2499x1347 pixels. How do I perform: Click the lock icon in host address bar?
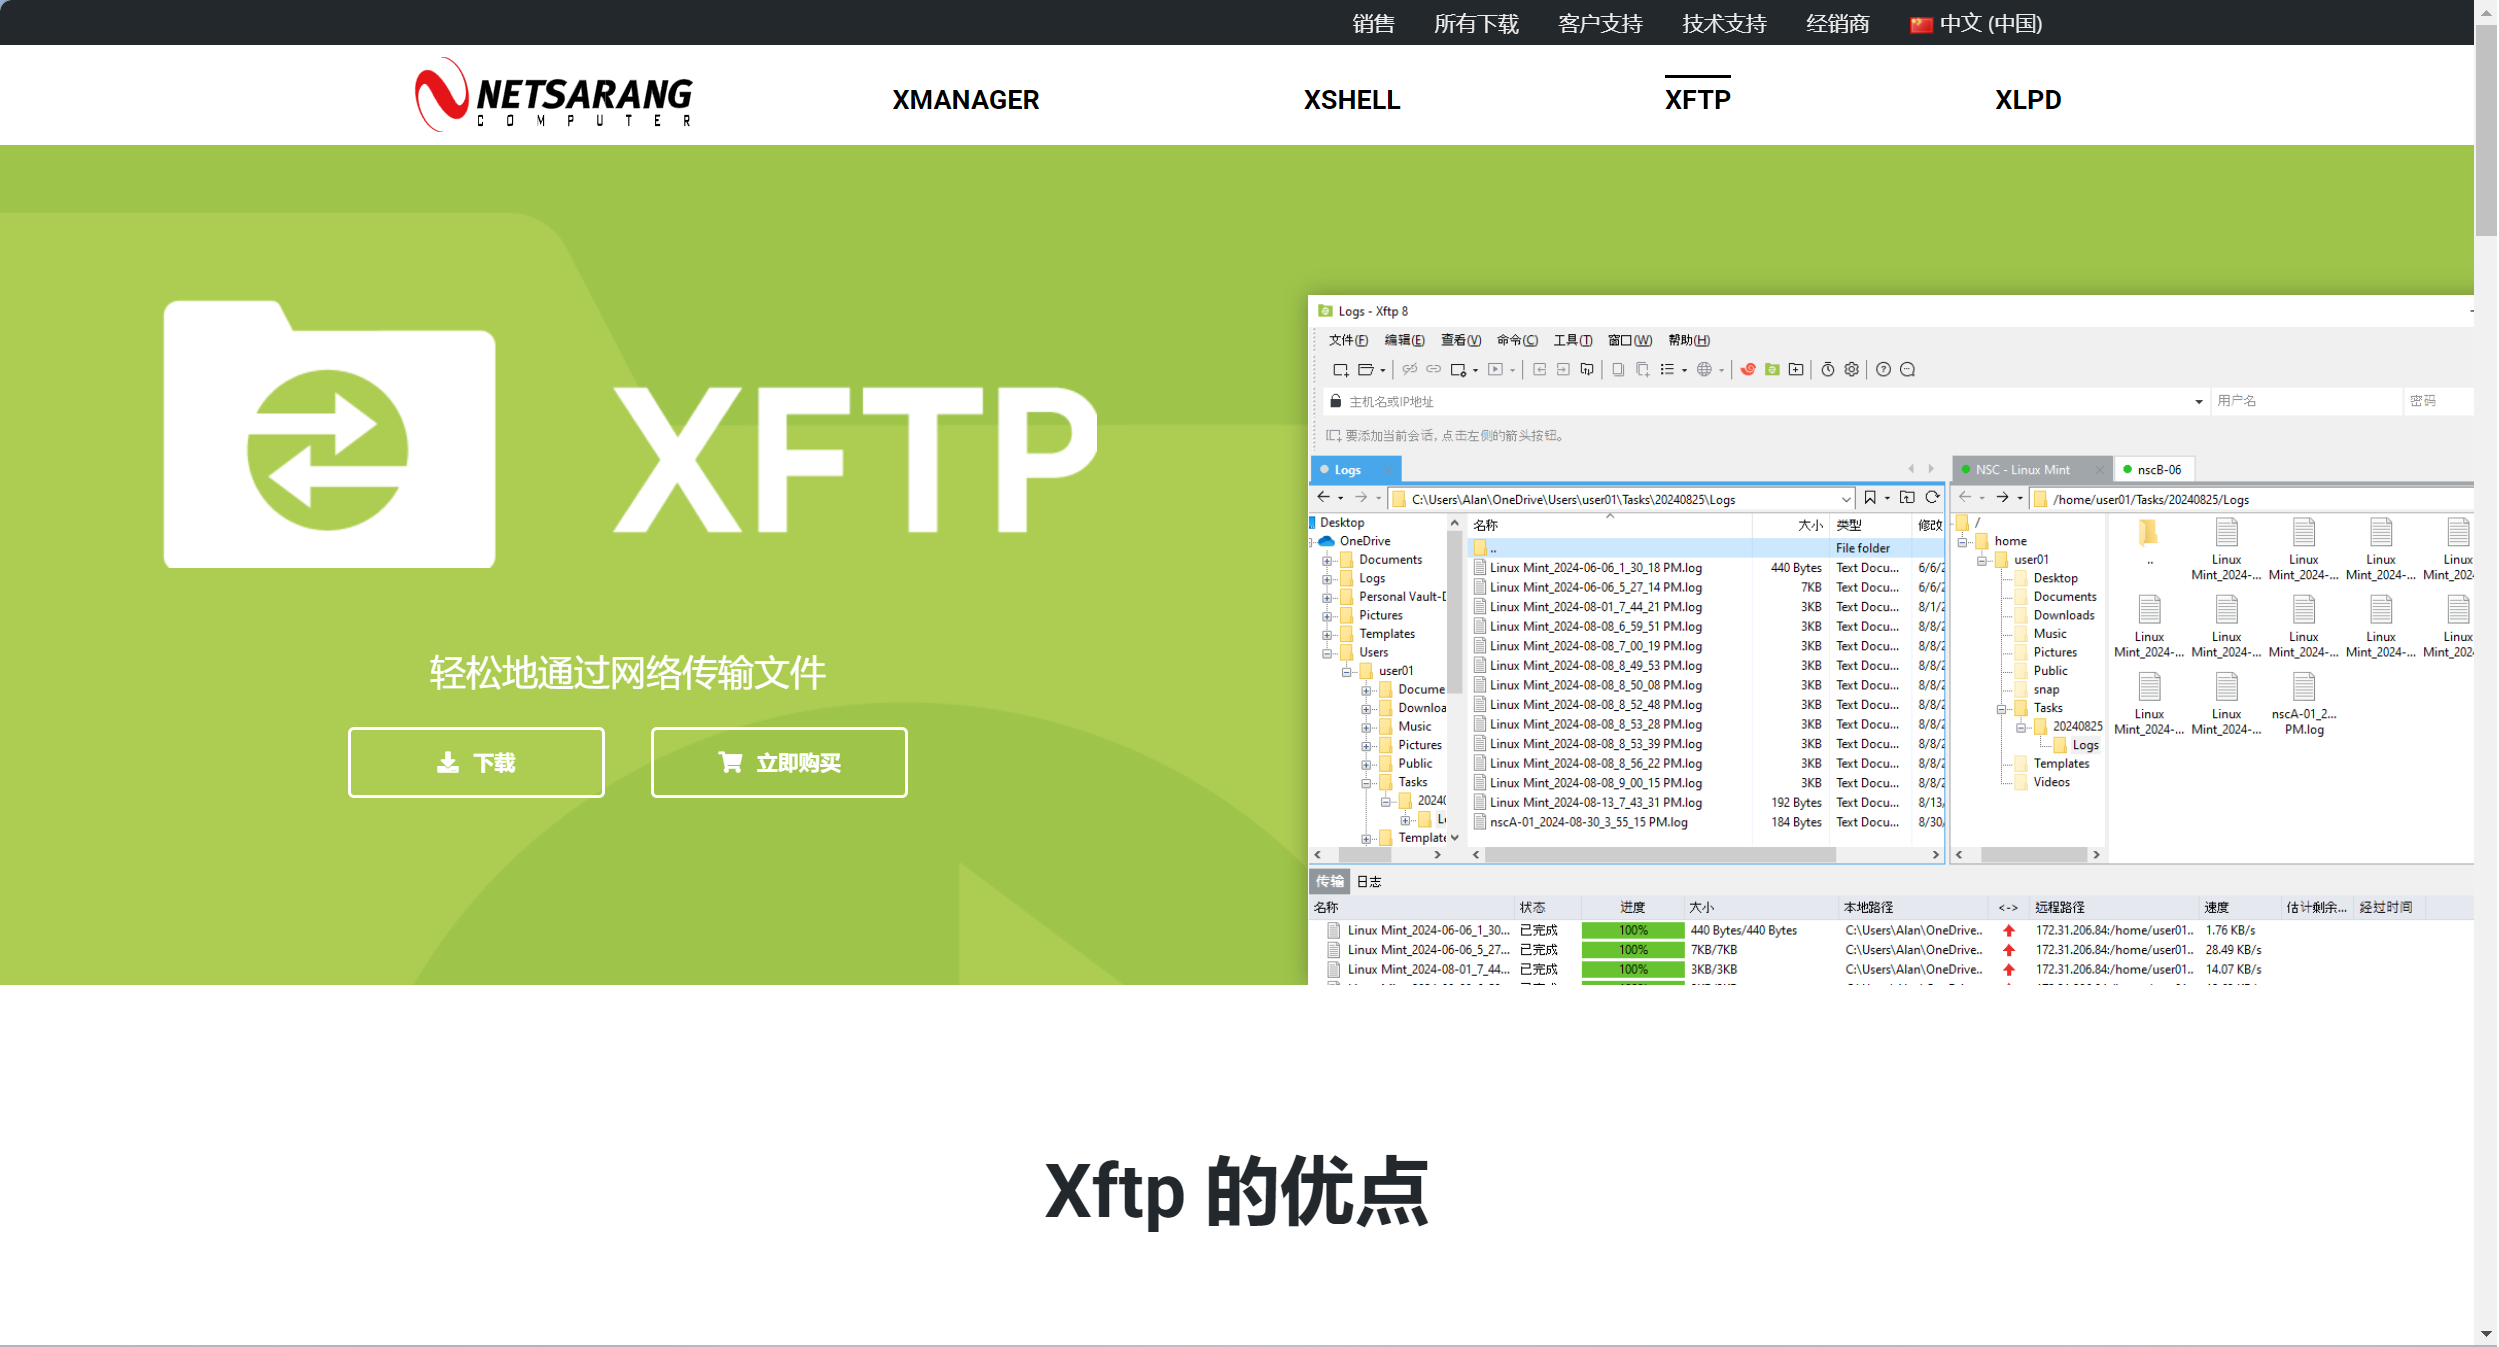point(1336,401)
